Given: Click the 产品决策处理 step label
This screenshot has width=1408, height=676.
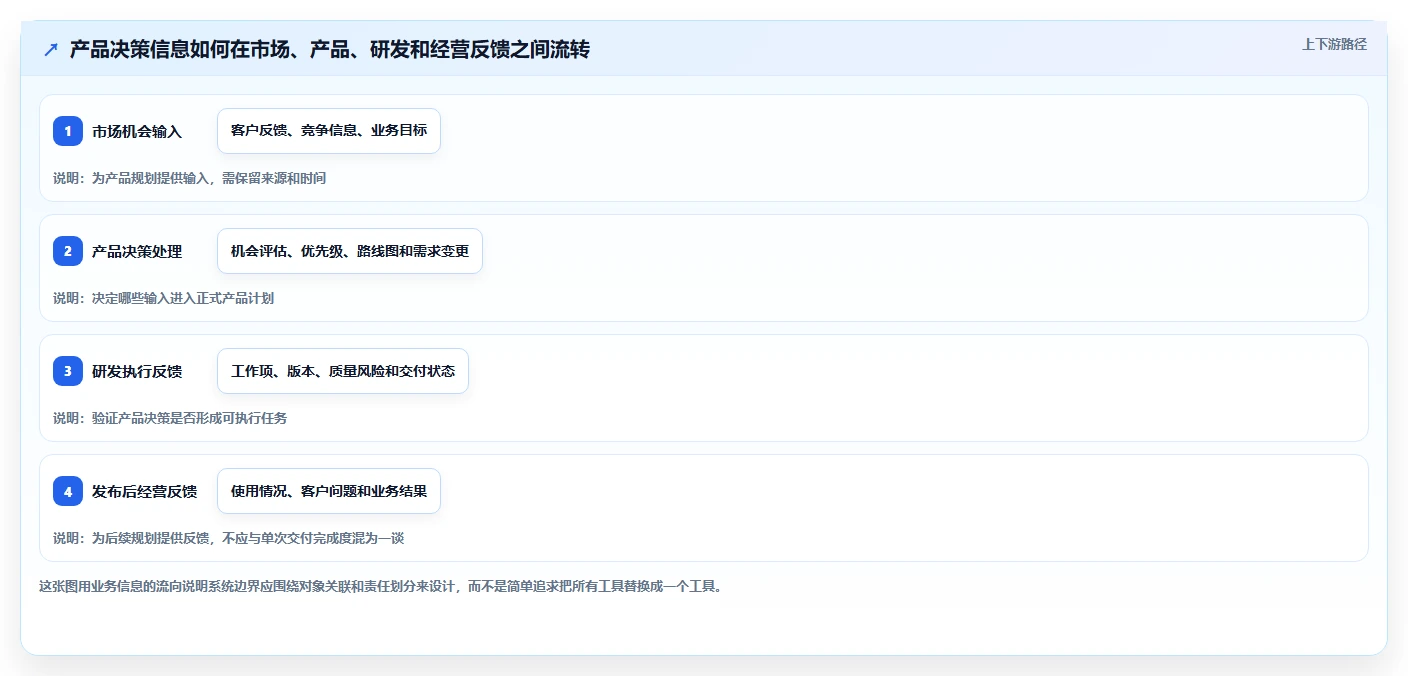Looking at the screenshot, I should point(137,251).
